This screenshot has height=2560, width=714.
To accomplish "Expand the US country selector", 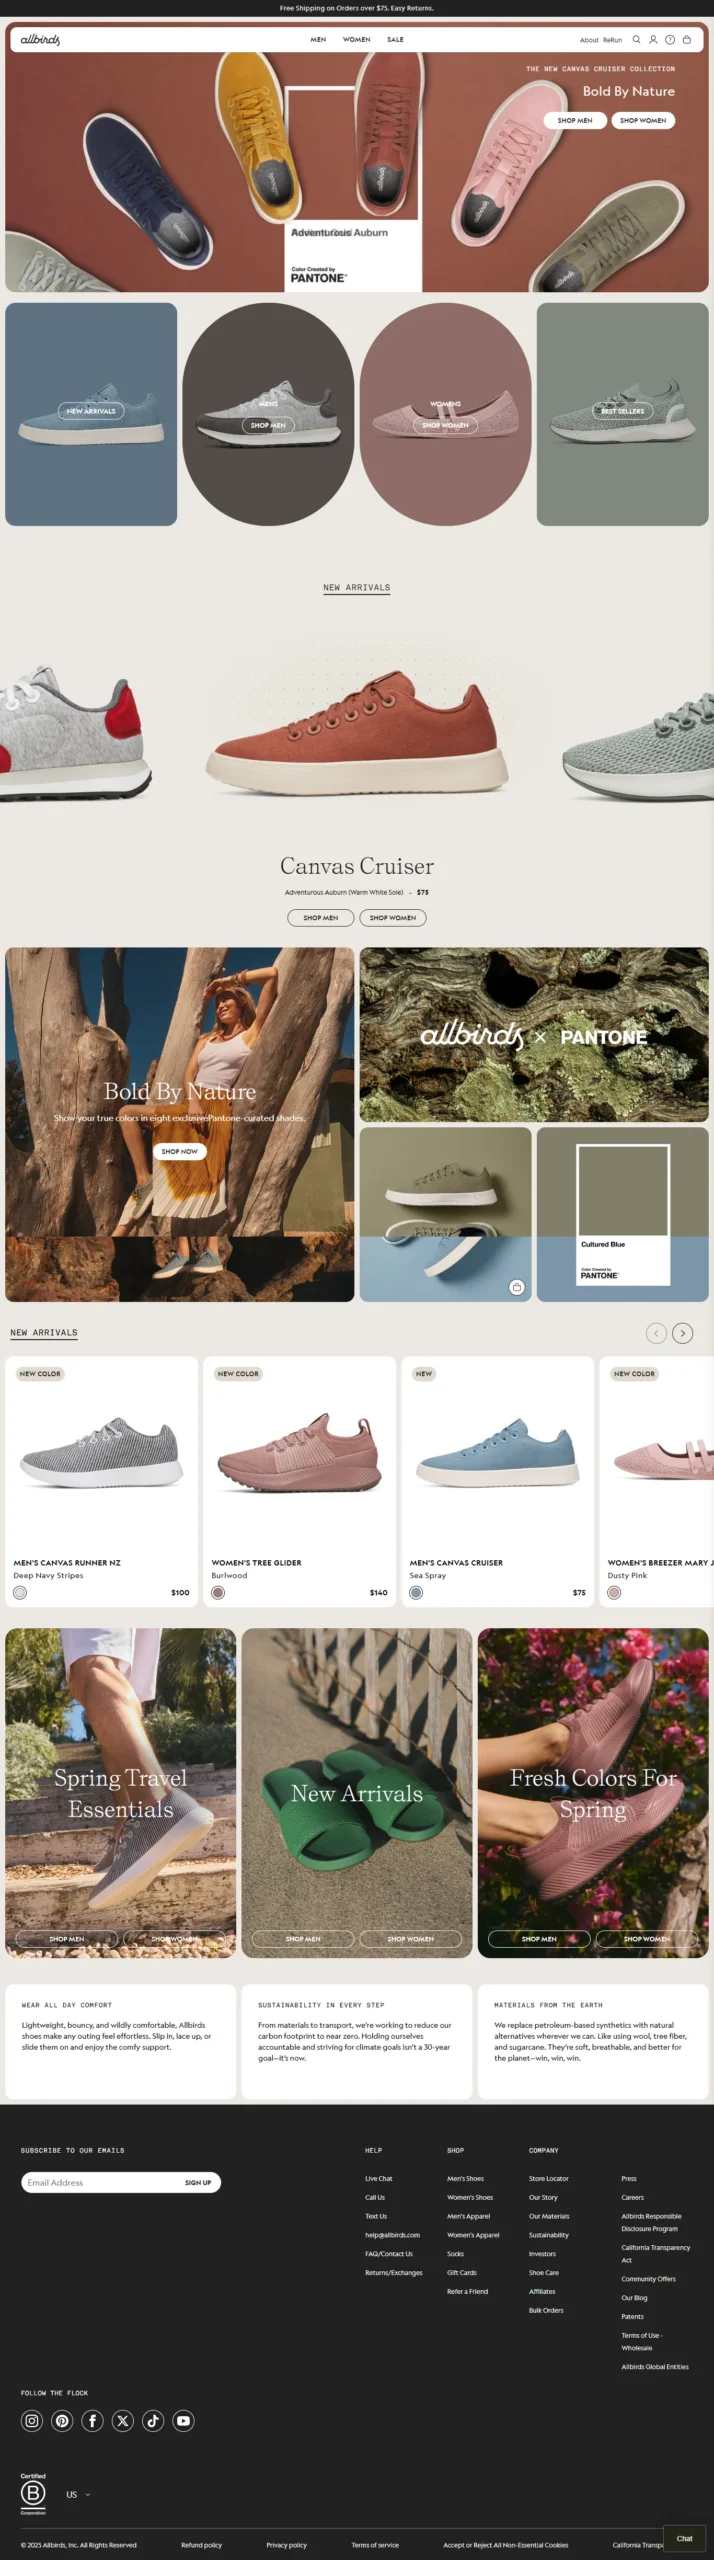I will pos(78,2495).
